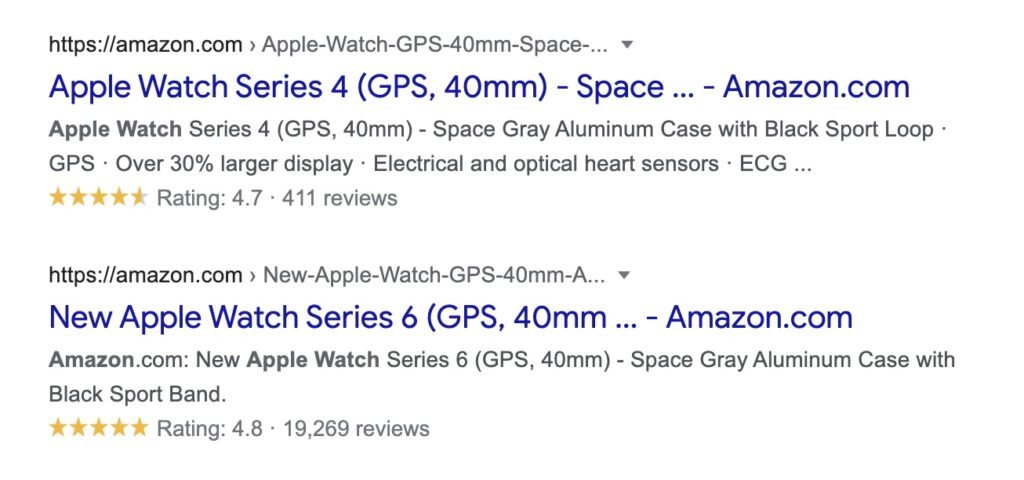Open the New Apple Watch Series 6 title
Viewport: 1024px width, 480px height.
[450, 318]
